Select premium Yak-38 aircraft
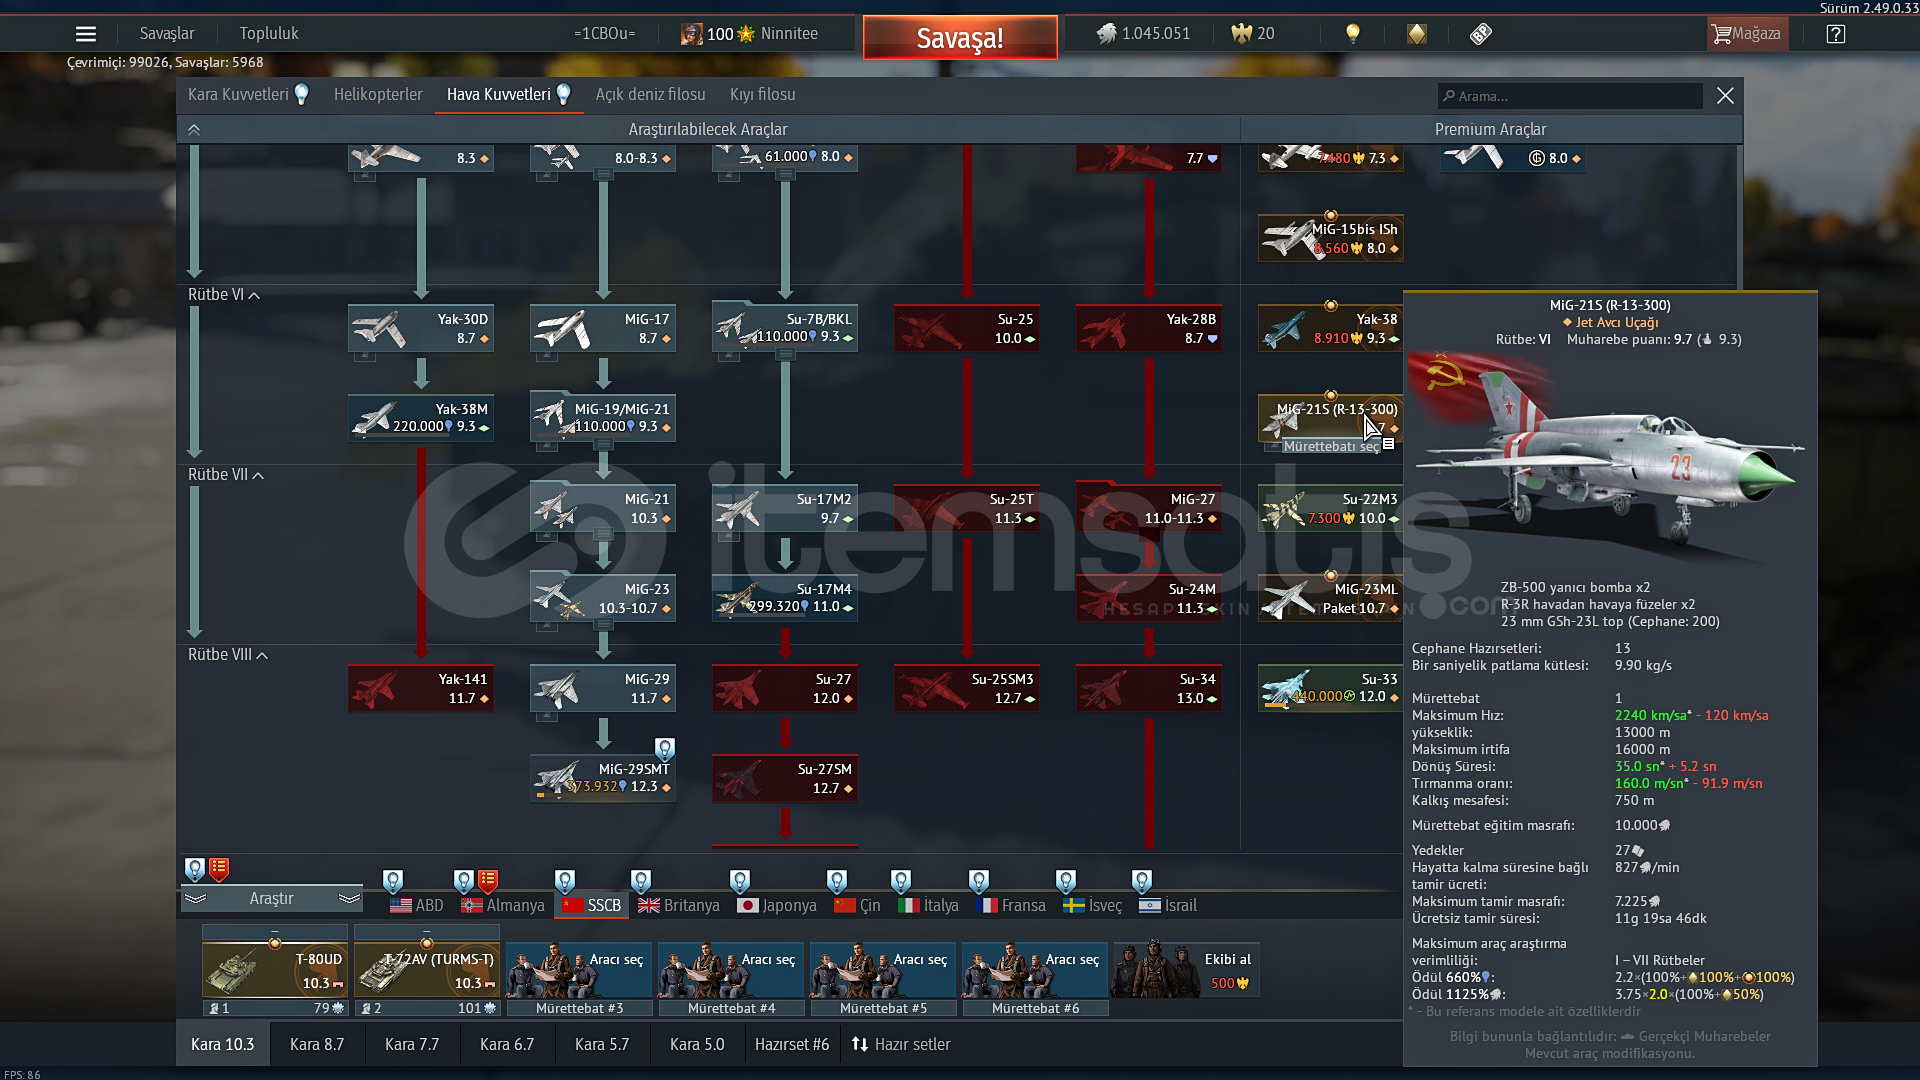 click(x=1331, y=329)
